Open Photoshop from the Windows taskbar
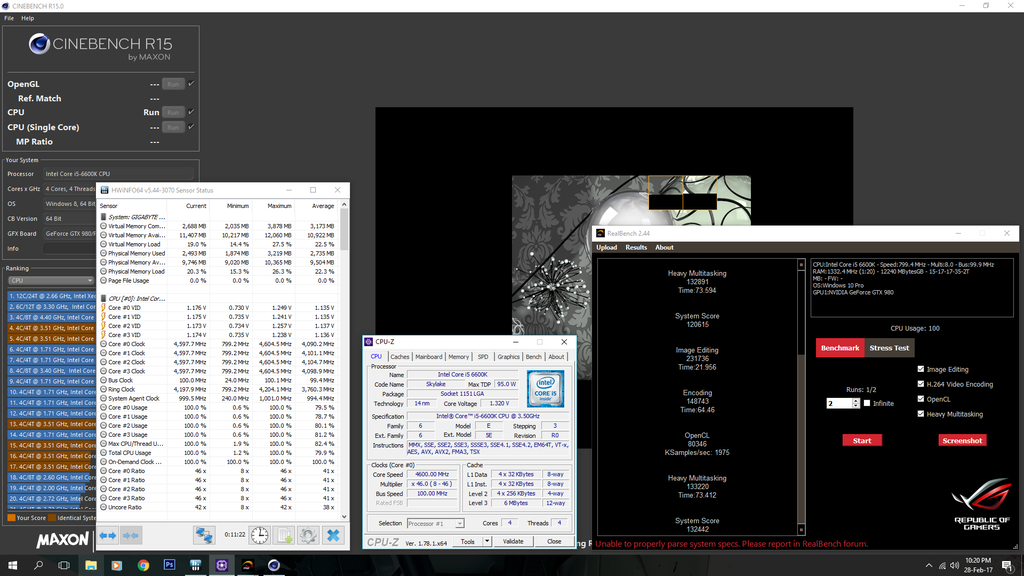The image size is (1024, 576). (169, 565)
